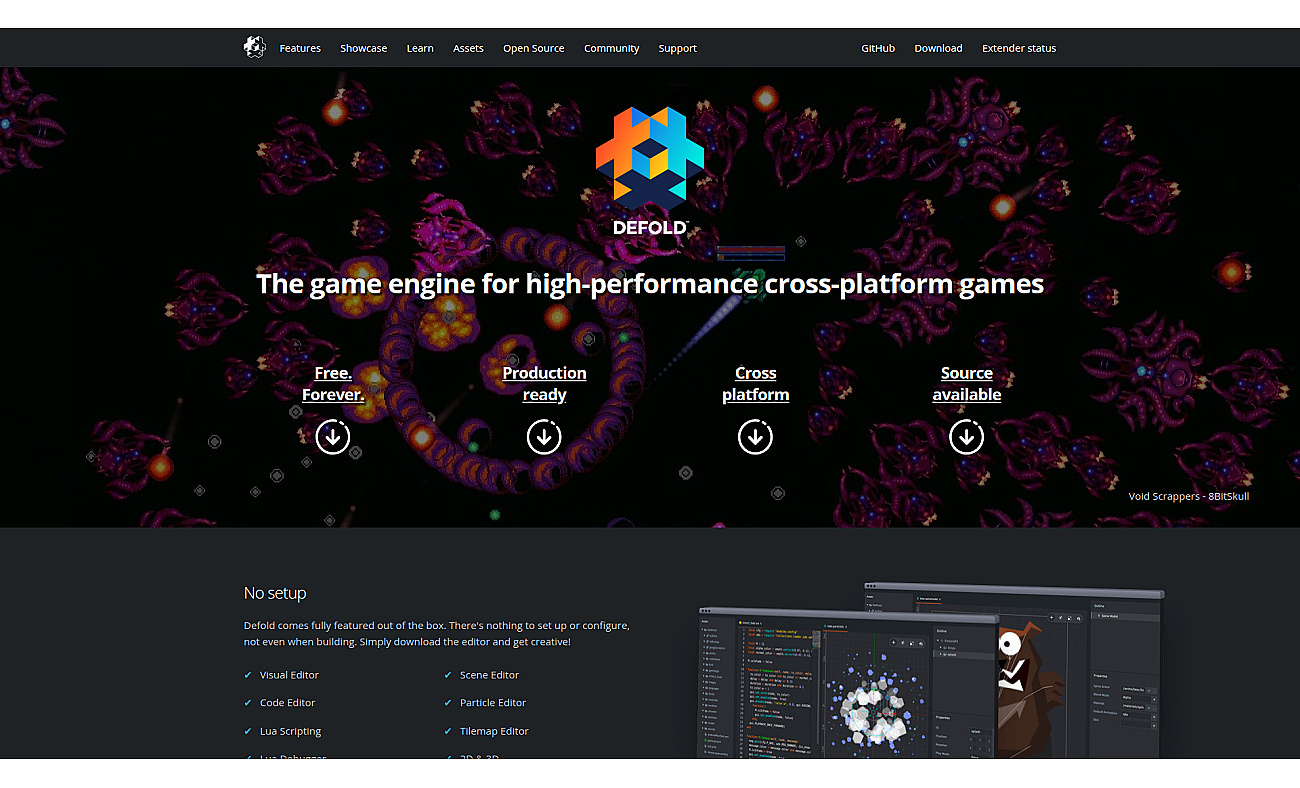
Task: Click down-arrow icon under Free. Forever.
Action: (x=333, y=437)
